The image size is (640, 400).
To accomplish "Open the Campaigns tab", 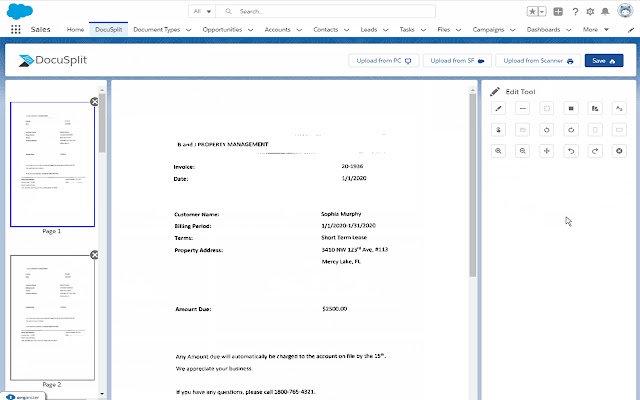I will (x=488, y=29).
